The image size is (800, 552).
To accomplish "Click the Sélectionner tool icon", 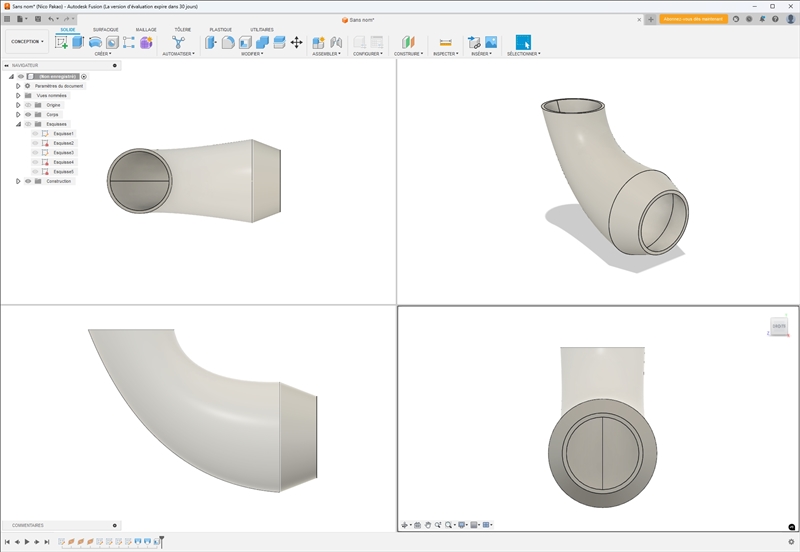I will click(523, 42).
